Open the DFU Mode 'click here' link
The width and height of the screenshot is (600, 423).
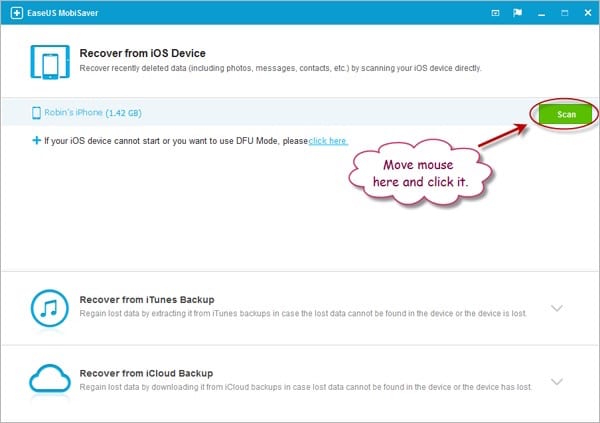328,141
